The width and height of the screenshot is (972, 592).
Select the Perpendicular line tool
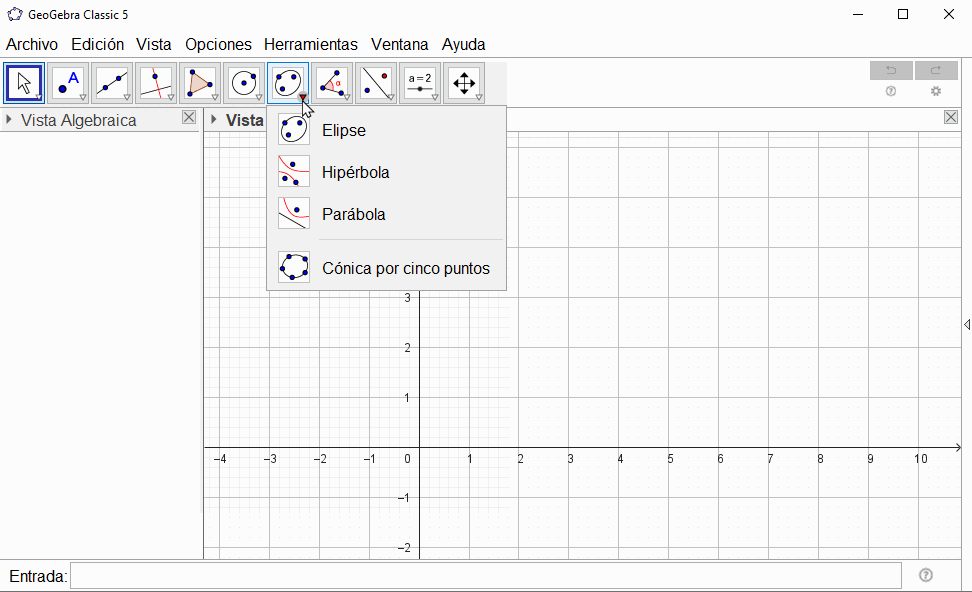tap(156, 83)
